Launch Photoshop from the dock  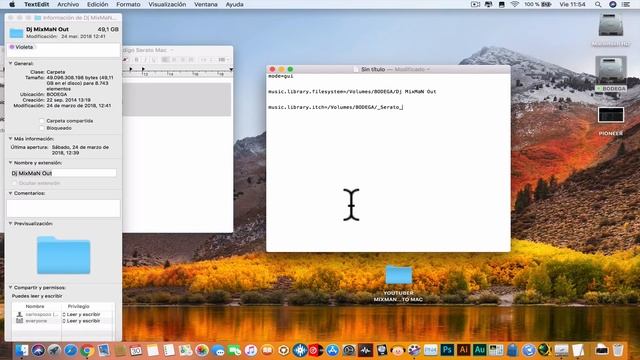click(x=447, y=350)
